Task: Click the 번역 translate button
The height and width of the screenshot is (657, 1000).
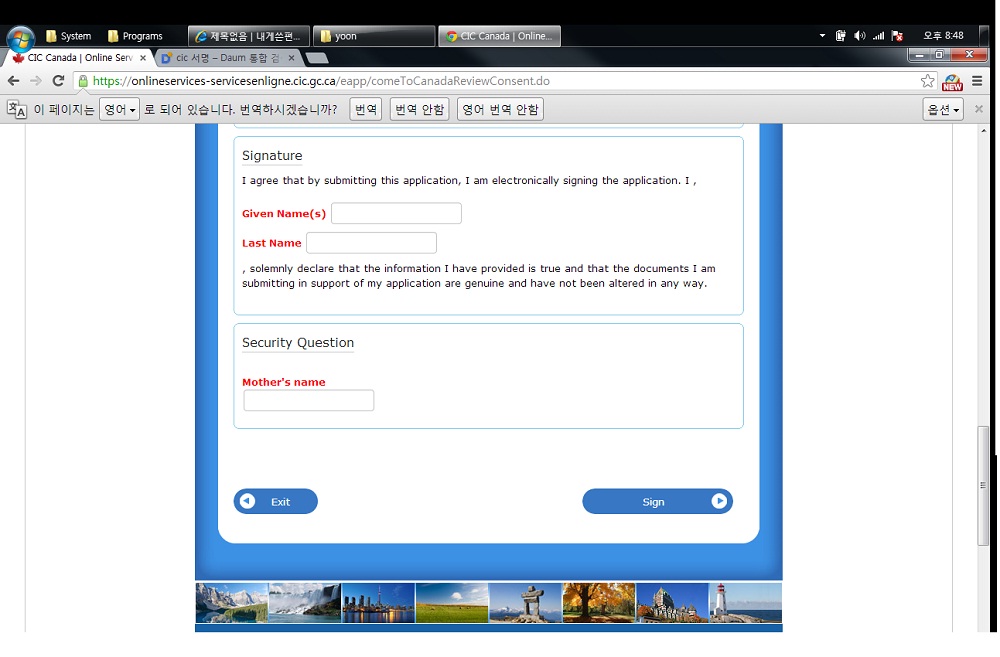Action: pos(366,109)
